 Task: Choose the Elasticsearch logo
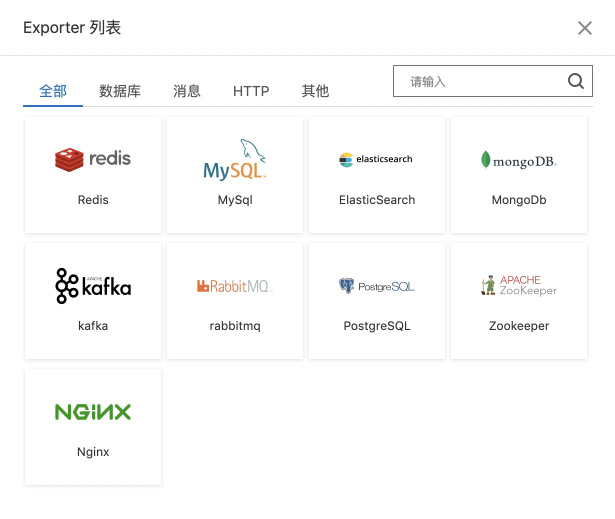(x=376, y=159)
